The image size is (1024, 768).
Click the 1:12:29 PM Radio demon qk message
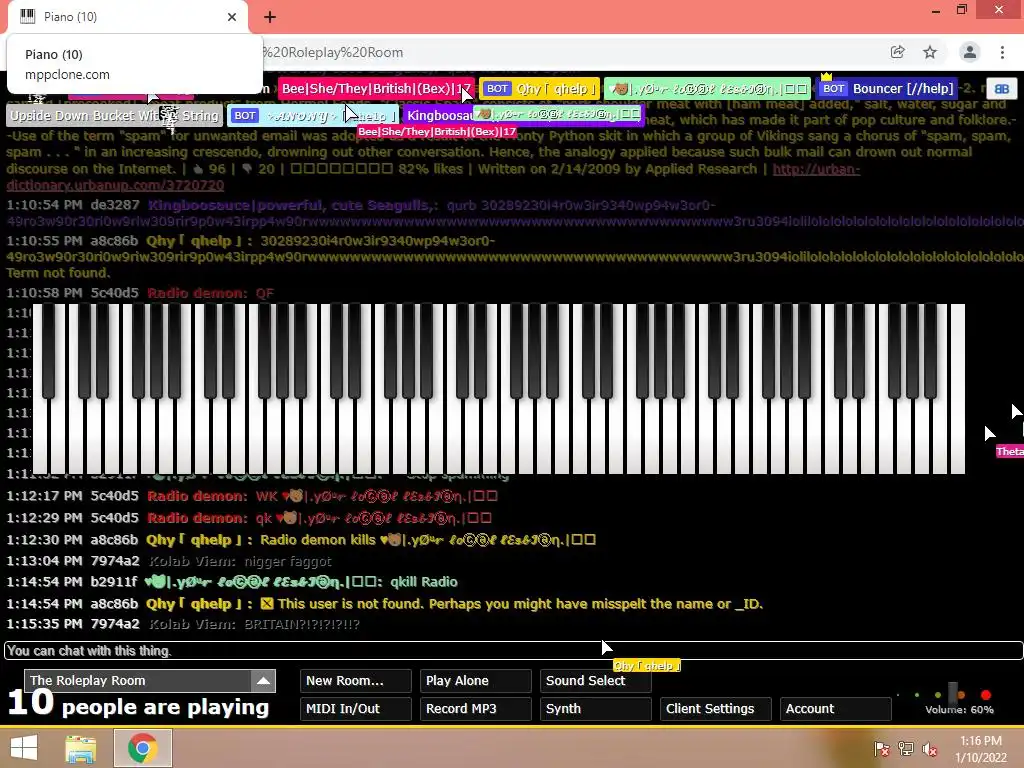pos(249,518)
